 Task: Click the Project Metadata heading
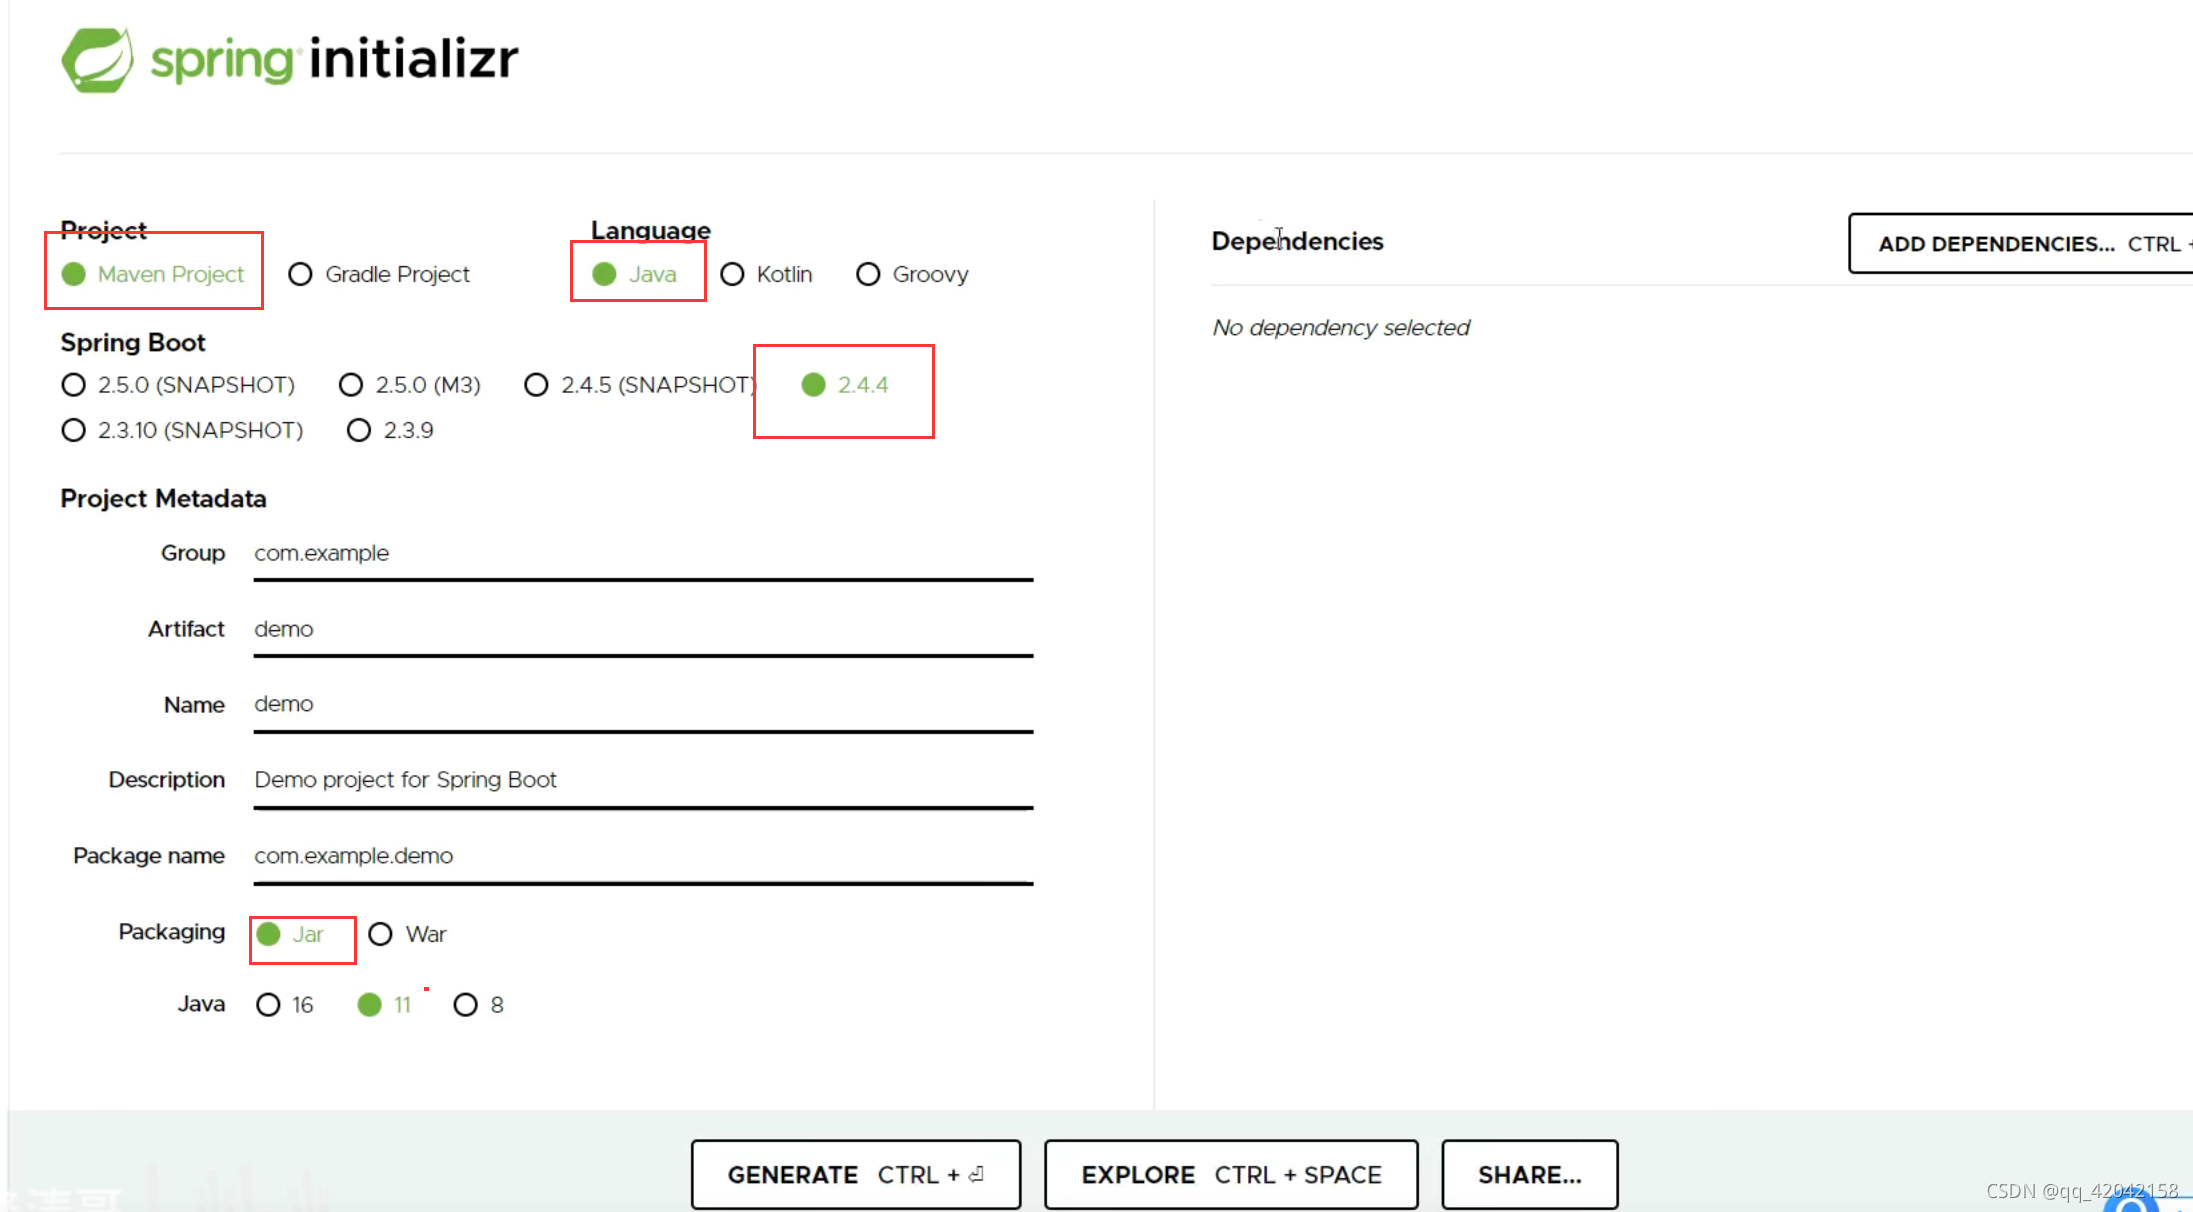[x=163, y=499]
